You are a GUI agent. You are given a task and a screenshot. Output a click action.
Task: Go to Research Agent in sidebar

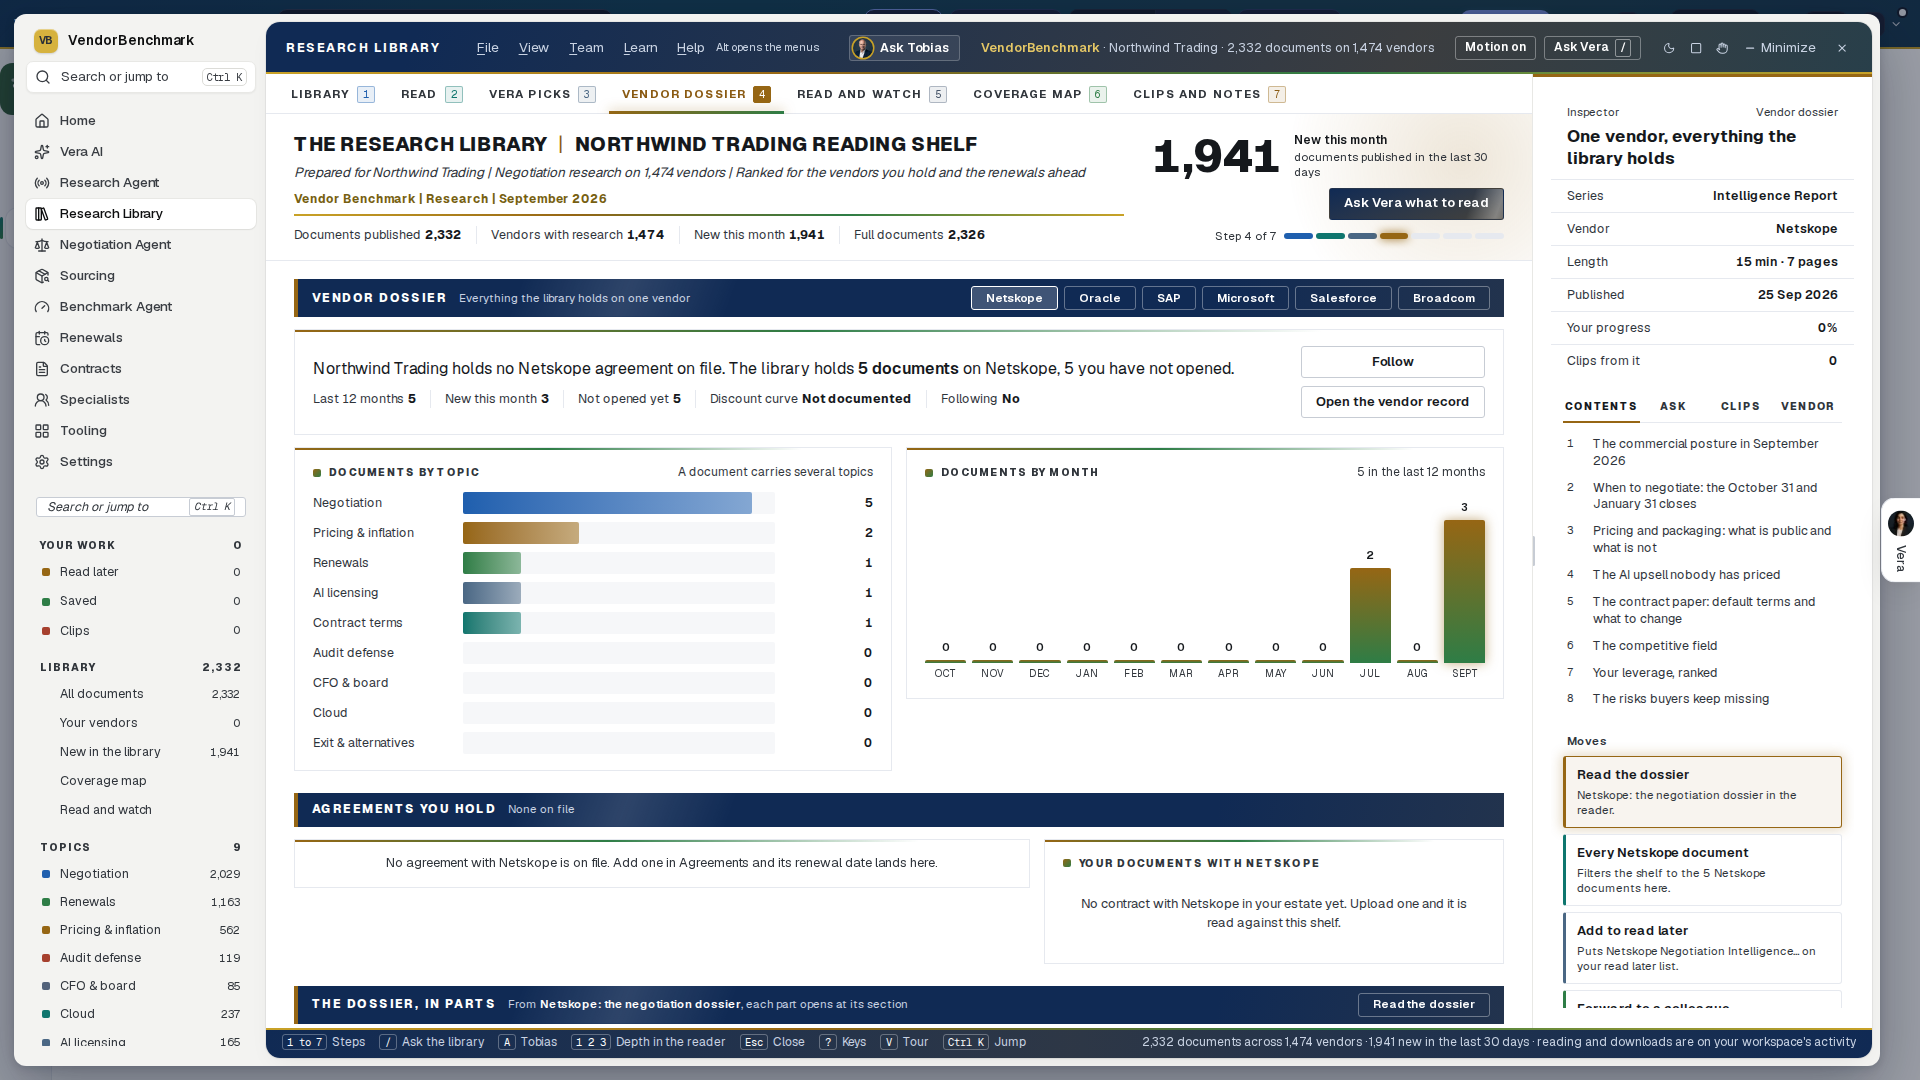pyautogui.click(x=140, y=183)
